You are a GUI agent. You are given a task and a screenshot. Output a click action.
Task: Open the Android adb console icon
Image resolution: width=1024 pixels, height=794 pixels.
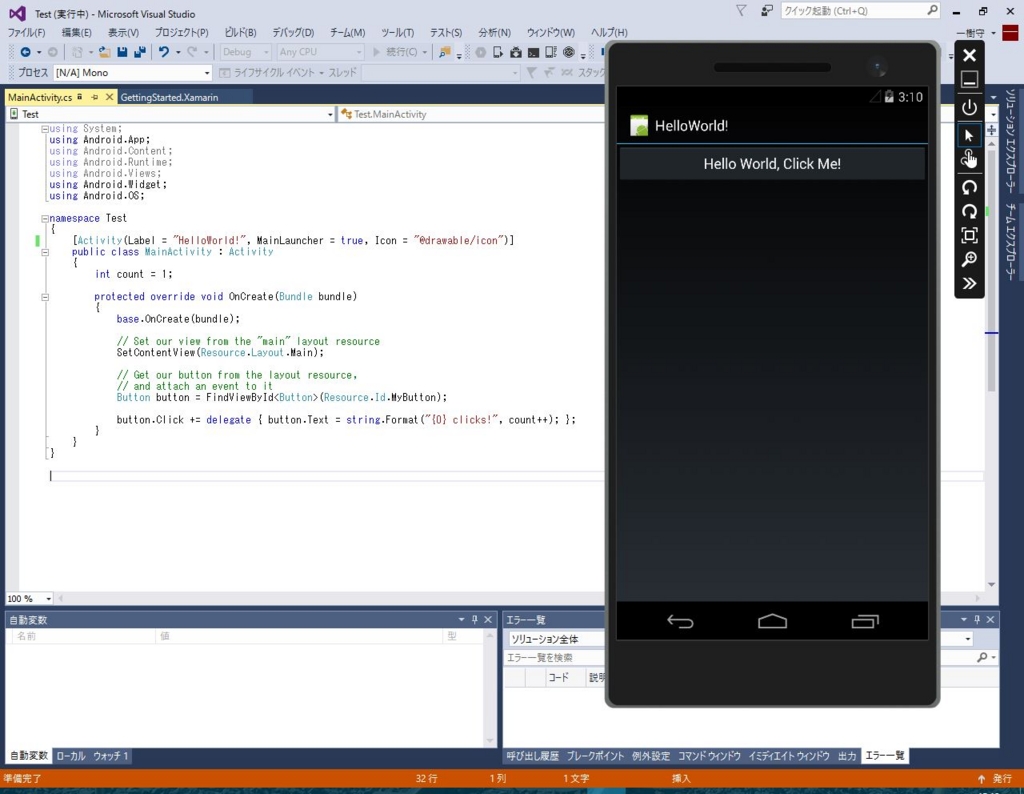coord(533,52)
